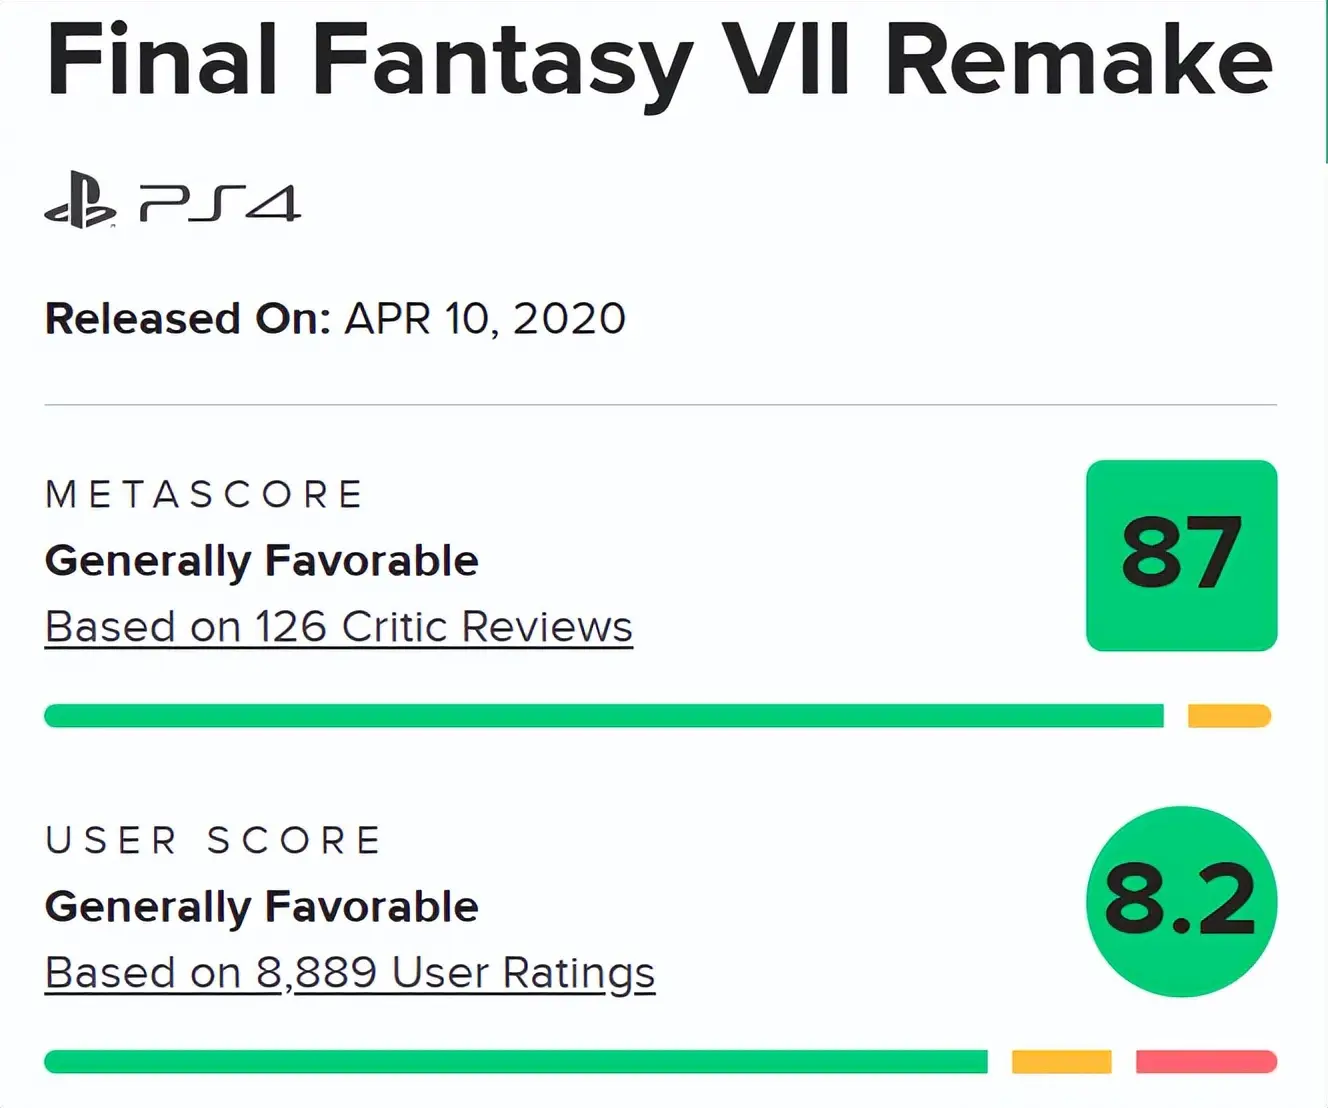Click the PS4 platform wordmark
Image resolution: width=1328 pixels, height=1108 pixels.
[220, 203]
